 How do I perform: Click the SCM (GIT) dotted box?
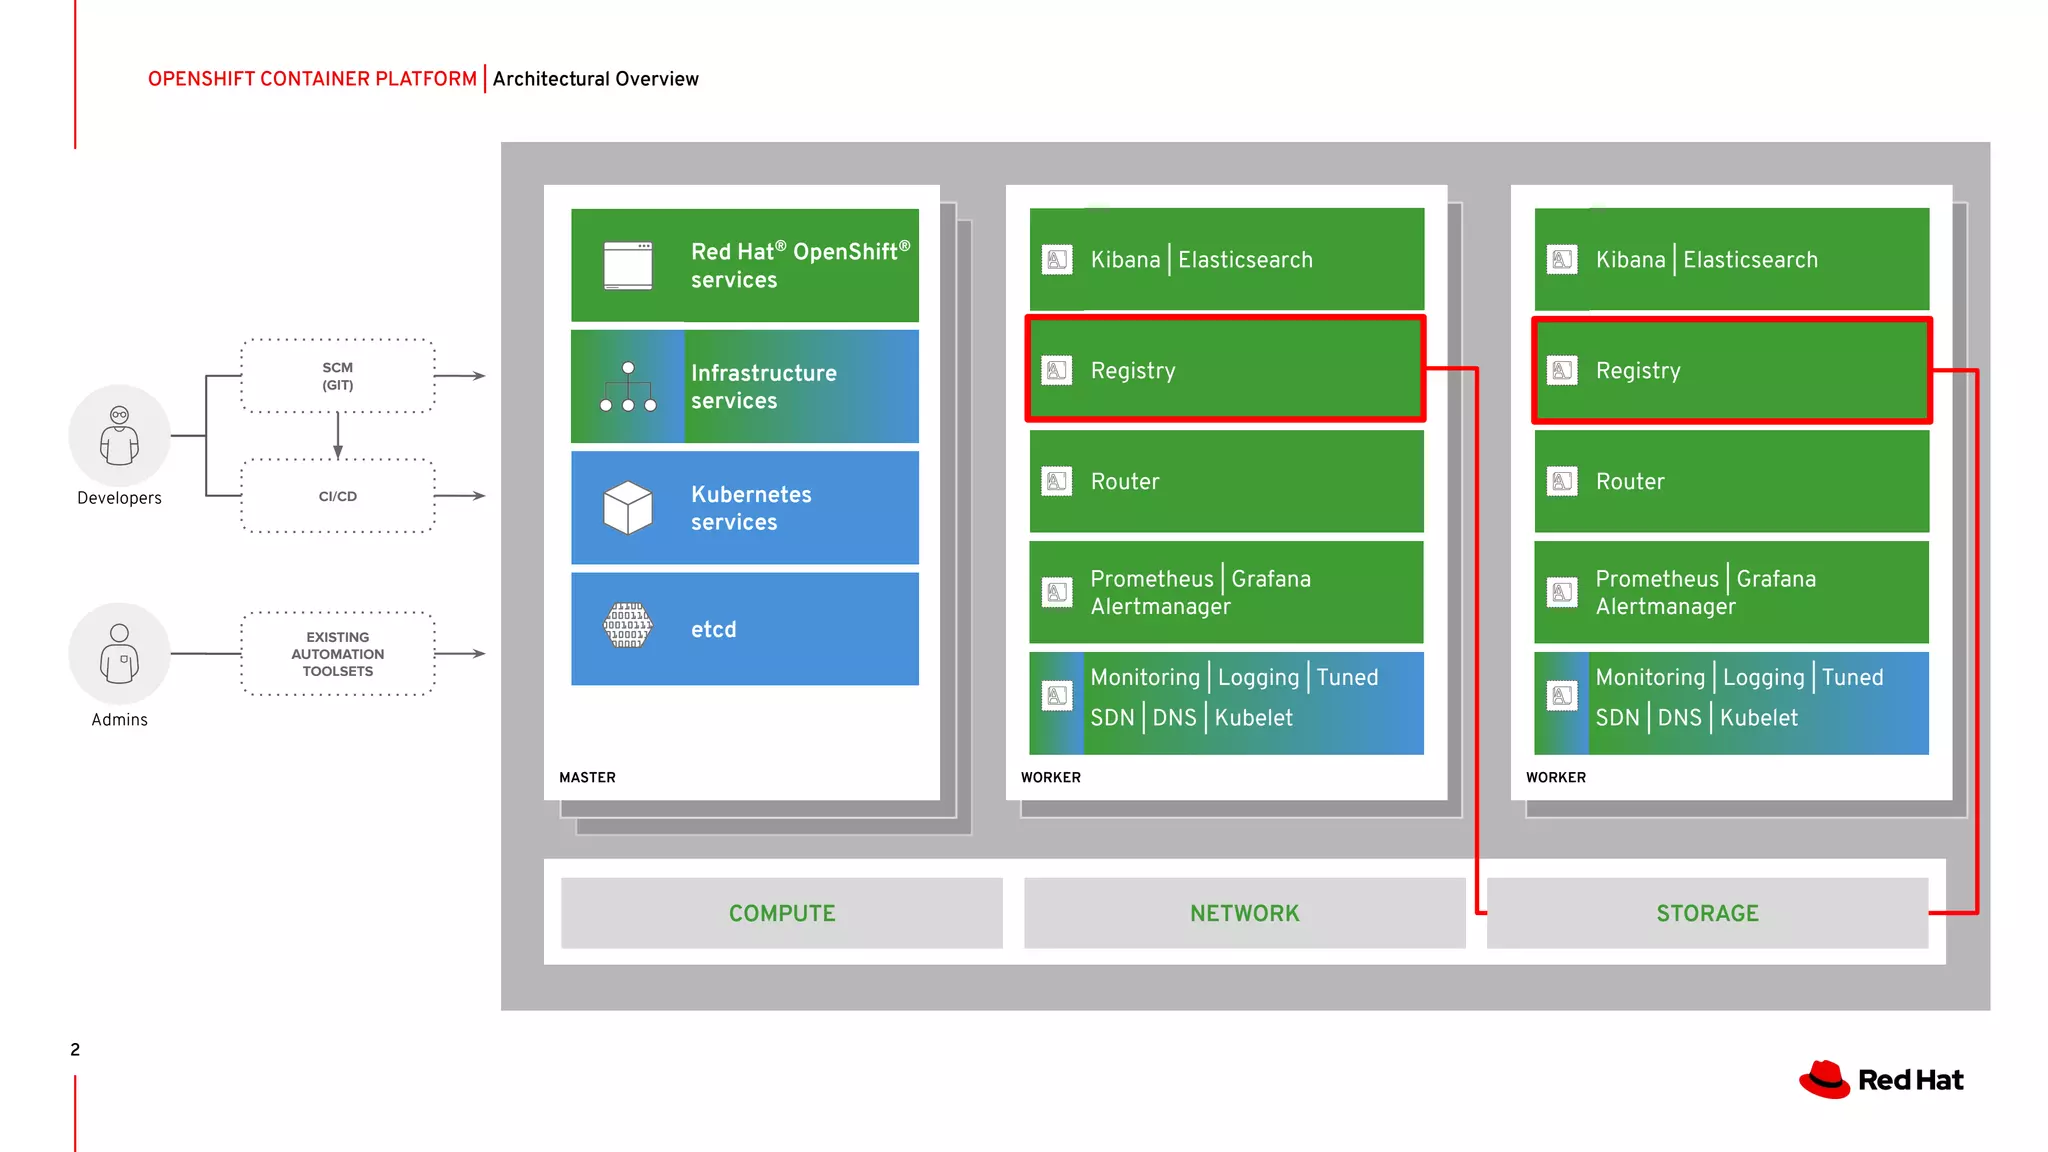tap(338, 376)
